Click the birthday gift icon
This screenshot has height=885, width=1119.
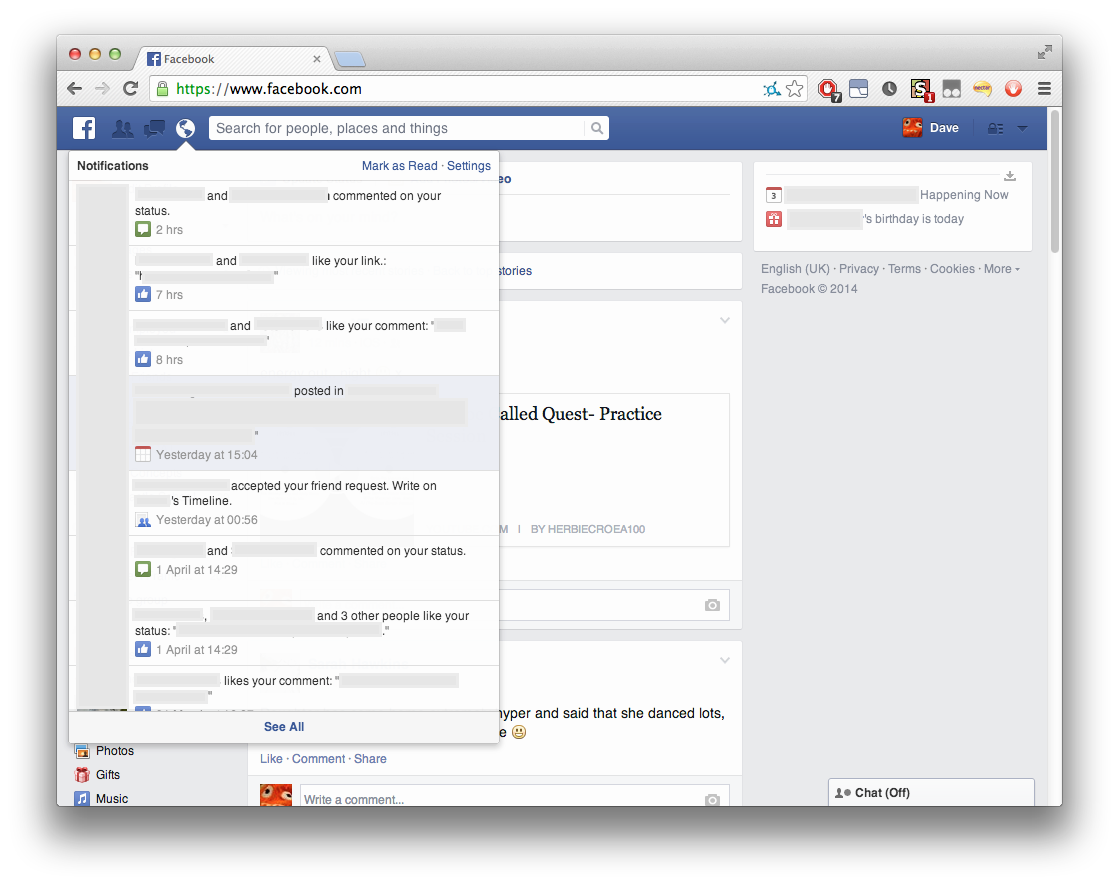774,219
